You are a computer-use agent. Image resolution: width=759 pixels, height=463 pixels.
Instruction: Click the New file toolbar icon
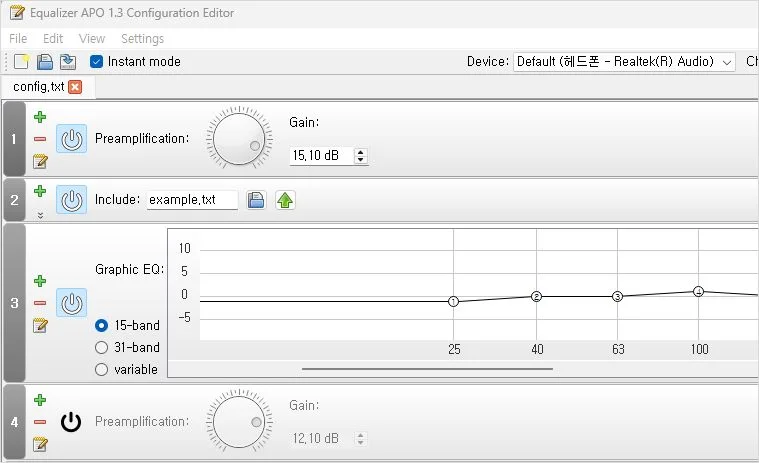pos(21,62)
